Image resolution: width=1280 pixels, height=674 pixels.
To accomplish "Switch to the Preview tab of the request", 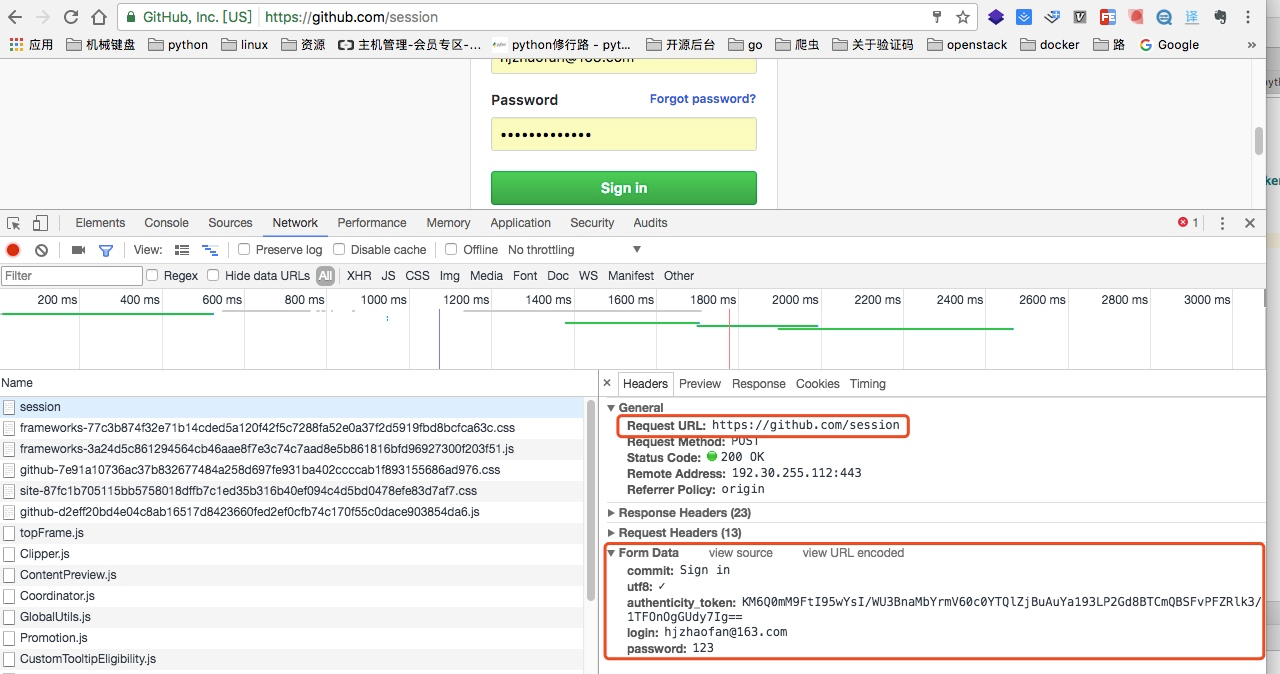I will [700, 384].
